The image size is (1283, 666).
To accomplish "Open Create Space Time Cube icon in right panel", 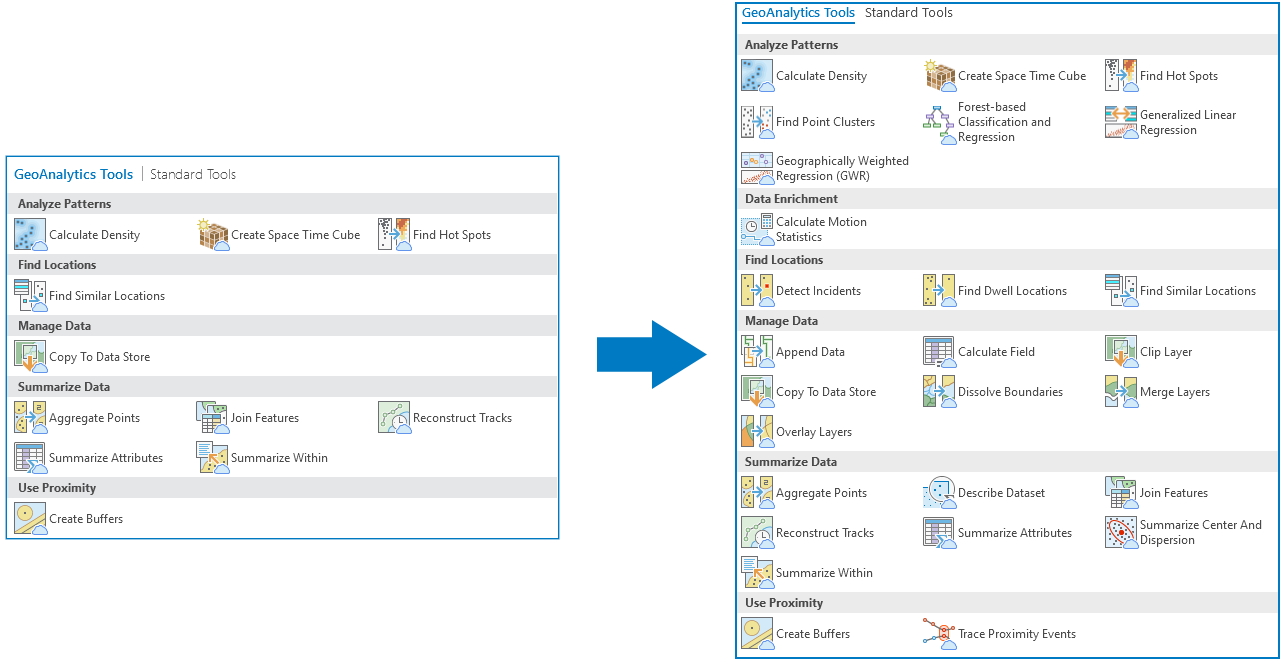I will (x=939, y=76).
